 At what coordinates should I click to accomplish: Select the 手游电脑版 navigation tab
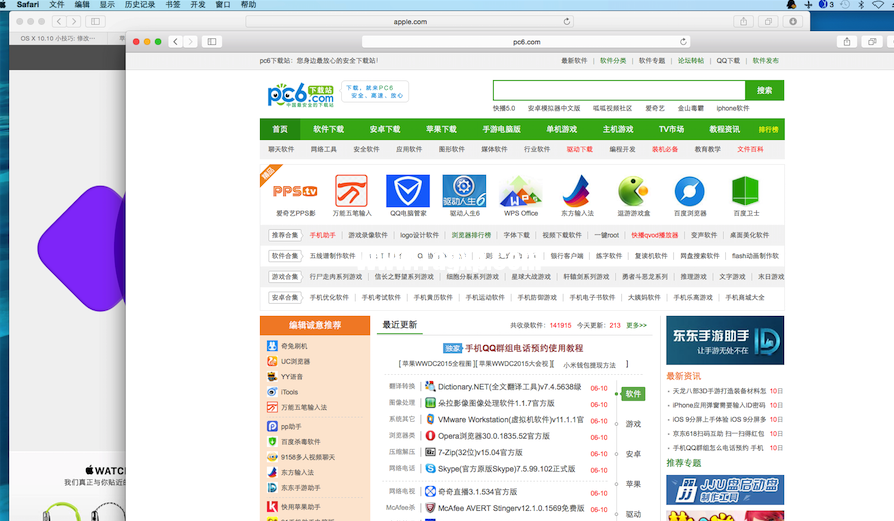pyautogui.click(x=501, y=129)
